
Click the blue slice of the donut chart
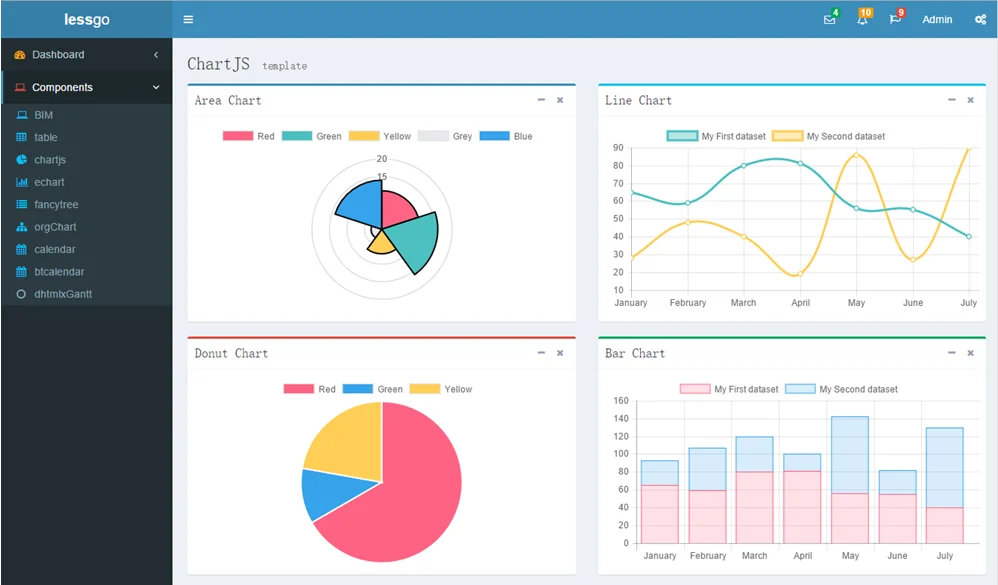pyautogui.click(x=331, y=493)
